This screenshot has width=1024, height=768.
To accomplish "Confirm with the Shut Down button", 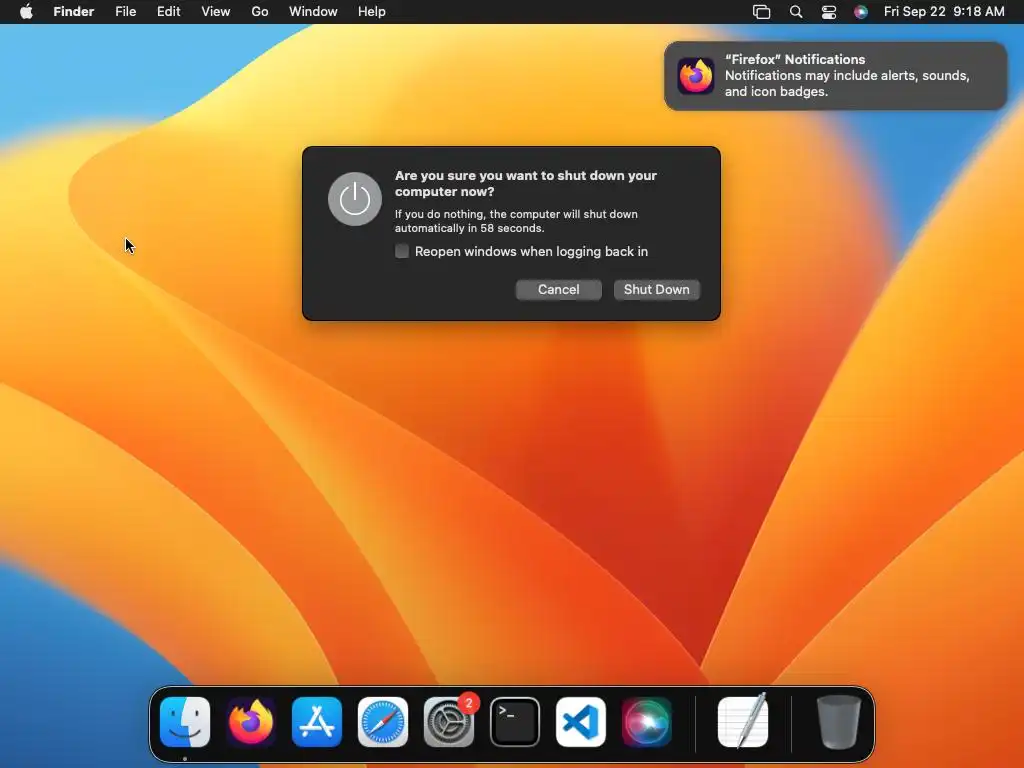I will point(656,289).
